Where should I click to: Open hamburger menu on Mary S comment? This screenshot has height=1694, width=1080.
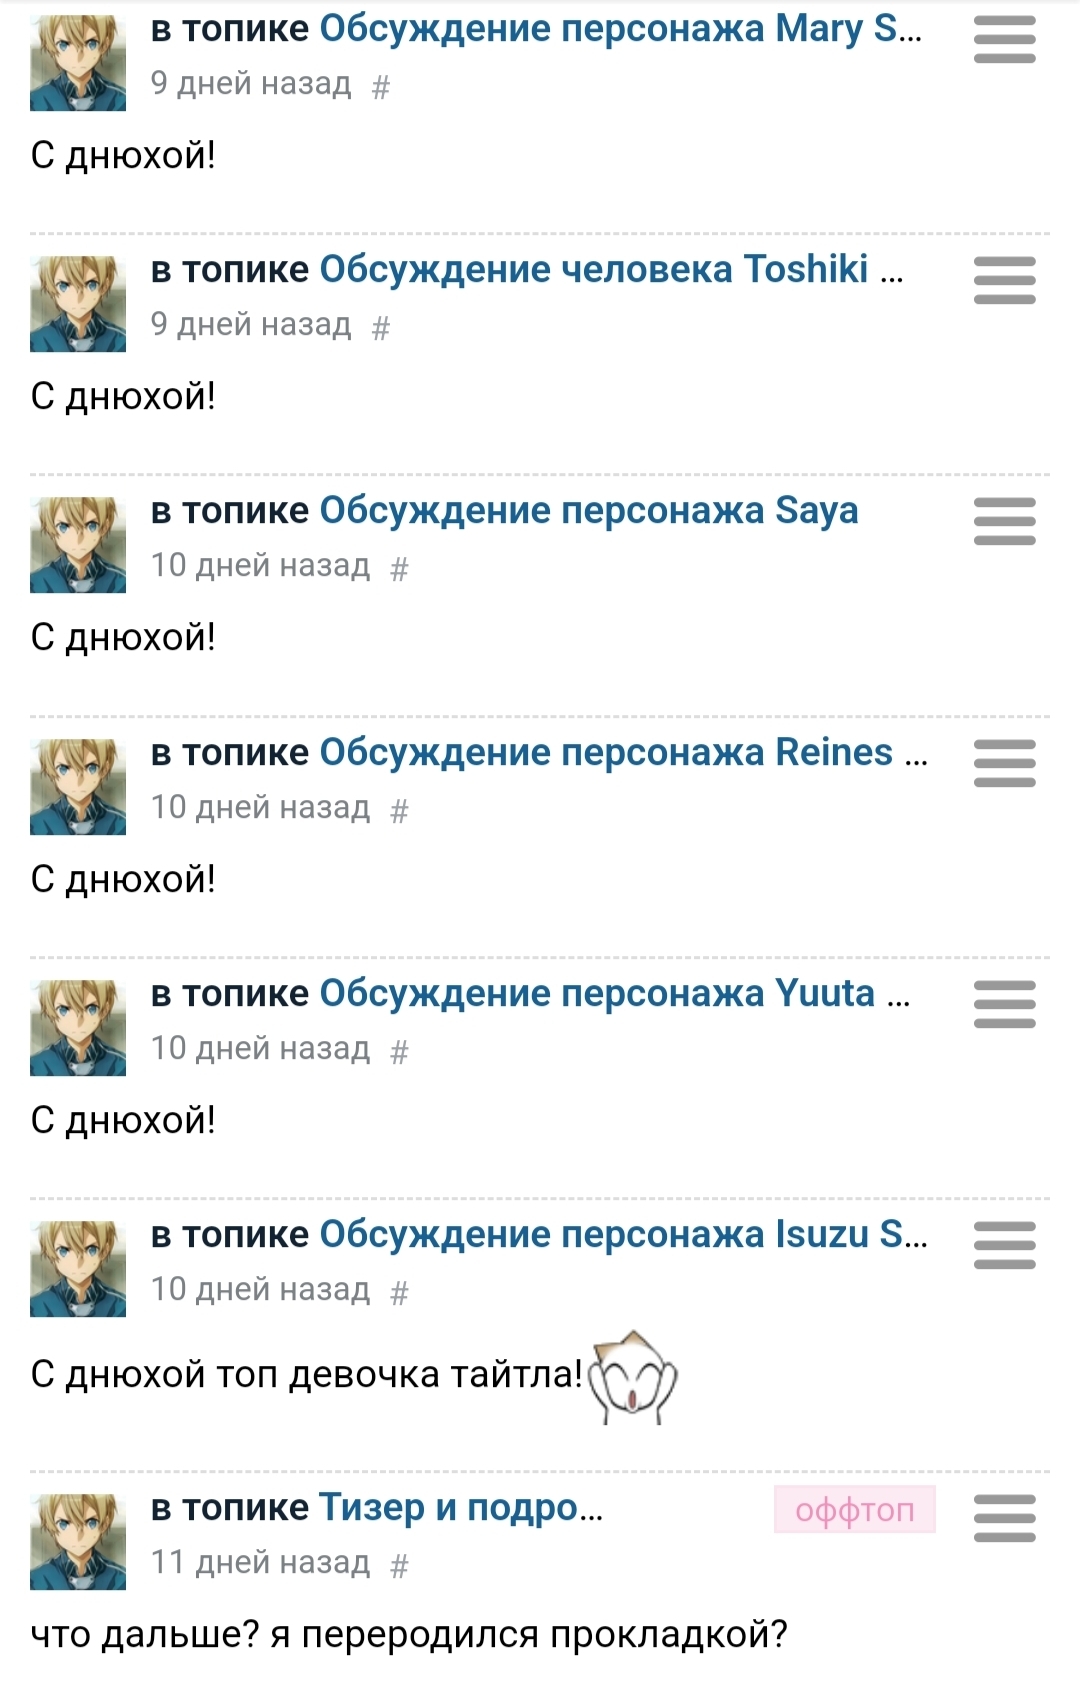tap(1004, 40)
